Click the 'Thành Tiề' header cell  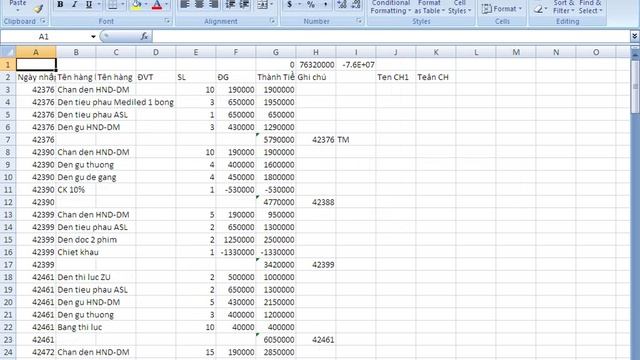(x=276, y=77)
